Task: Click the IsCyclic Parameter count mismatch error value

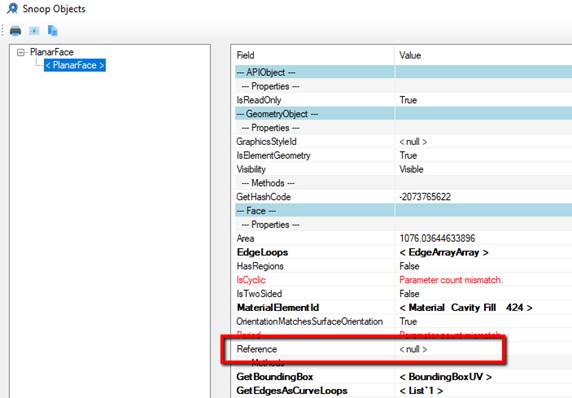Action: coord(451,280)
